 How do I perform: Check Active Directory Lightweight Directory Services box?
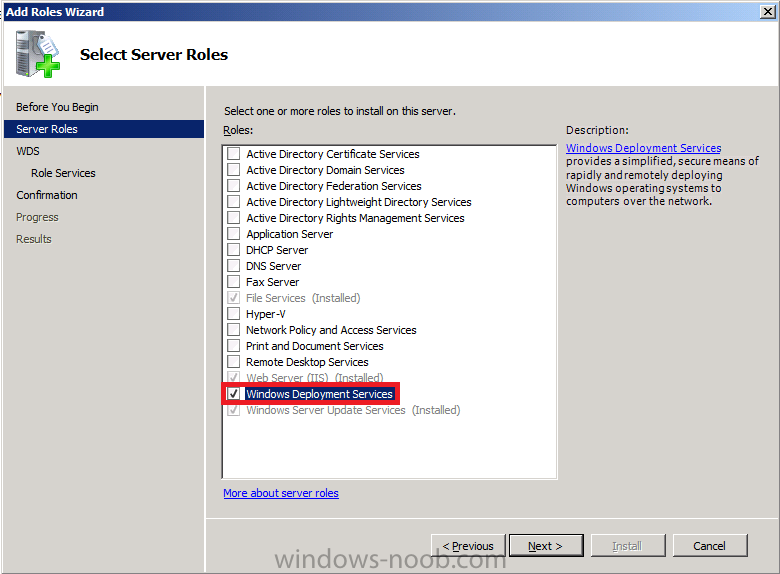tap(233, 201)
